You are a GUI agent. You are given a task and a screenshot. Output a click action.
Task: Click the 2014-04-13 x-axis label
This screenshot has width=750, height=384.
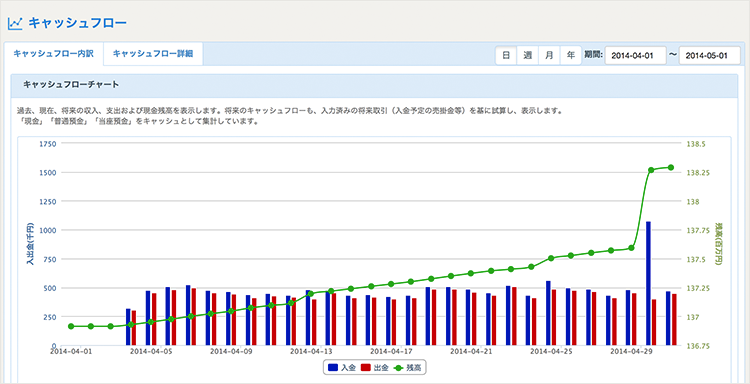(x=311, y=351)
